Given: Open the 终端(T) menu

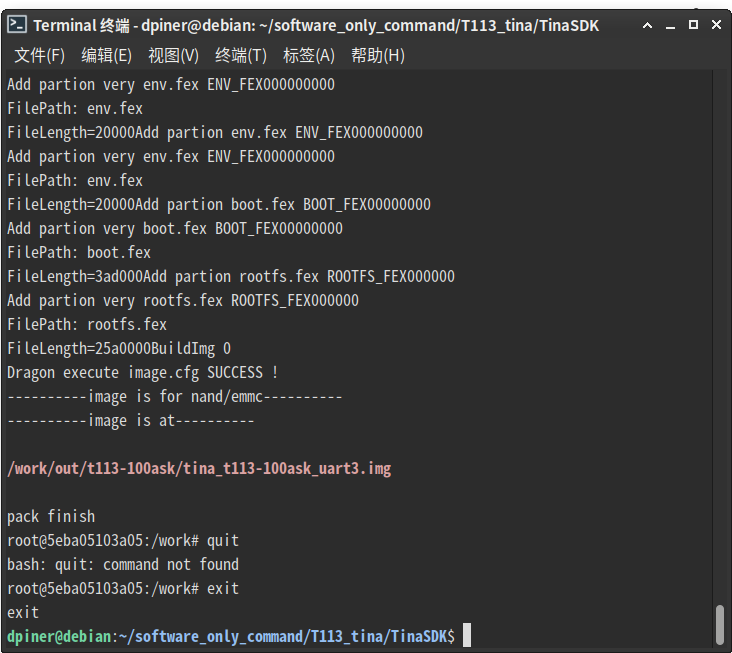Looking at the screenshot, I should click(241, 56).
